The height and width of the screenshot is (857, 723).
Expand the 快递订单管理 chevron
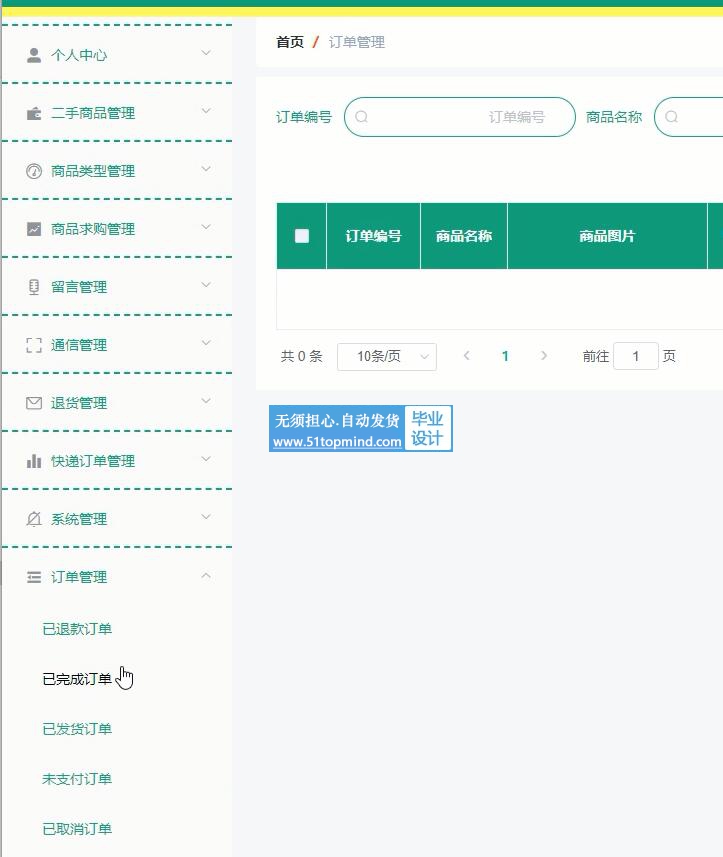pyautogui.click(x=206, y=459)
